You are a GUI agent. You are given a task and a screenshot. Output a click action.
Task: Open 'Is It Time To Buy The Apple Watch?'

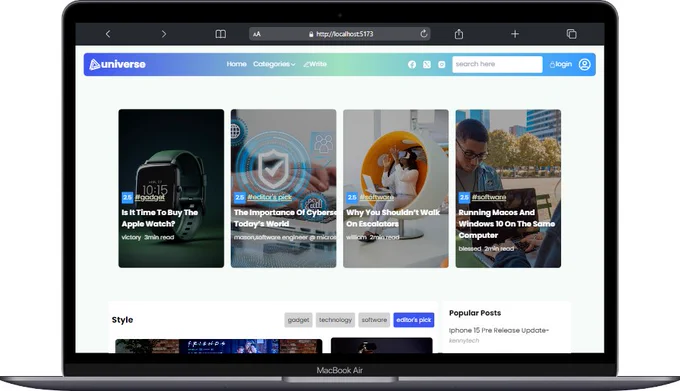click(160, 218)
